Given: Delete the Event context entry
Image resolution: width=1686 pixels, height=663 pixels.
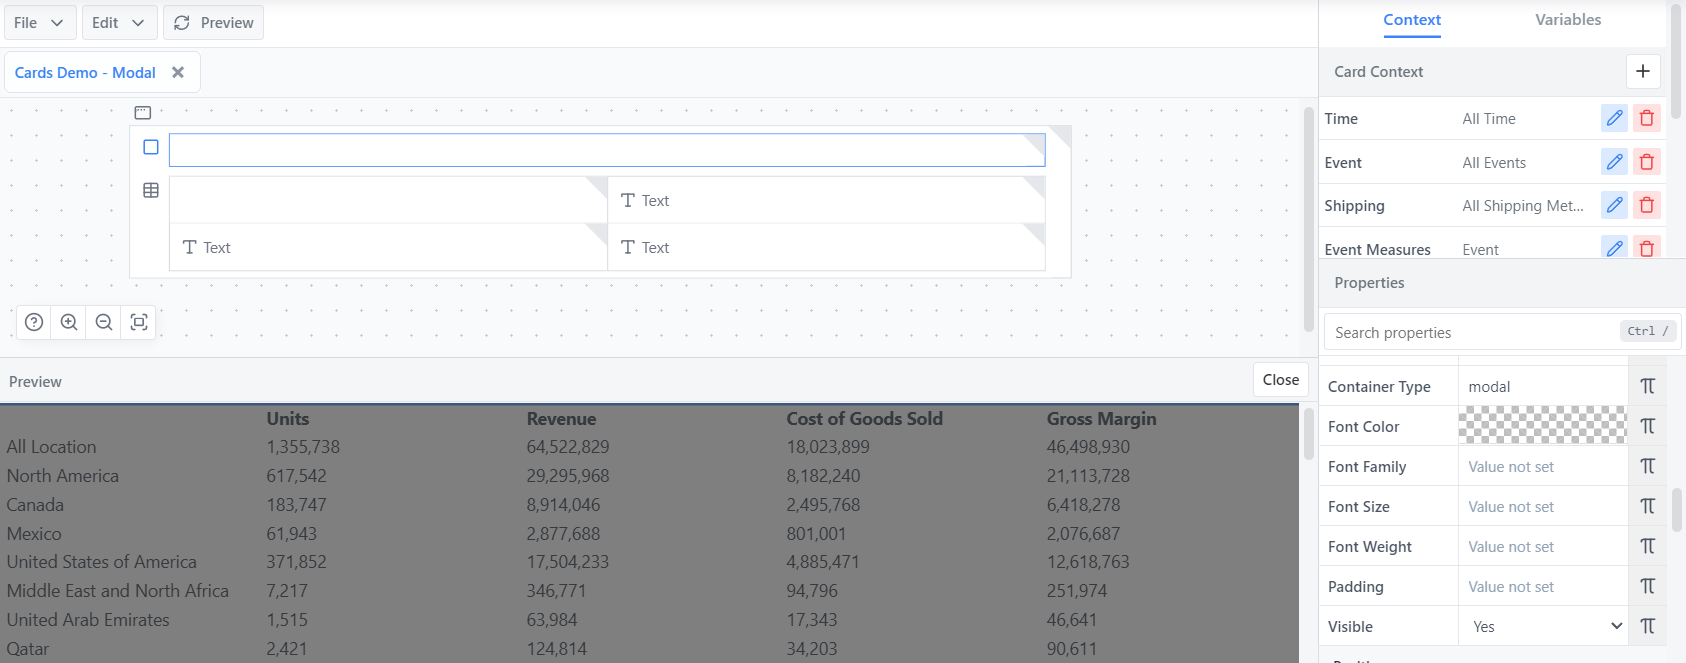Looking at the screenshot, I should pos(1647,162).
